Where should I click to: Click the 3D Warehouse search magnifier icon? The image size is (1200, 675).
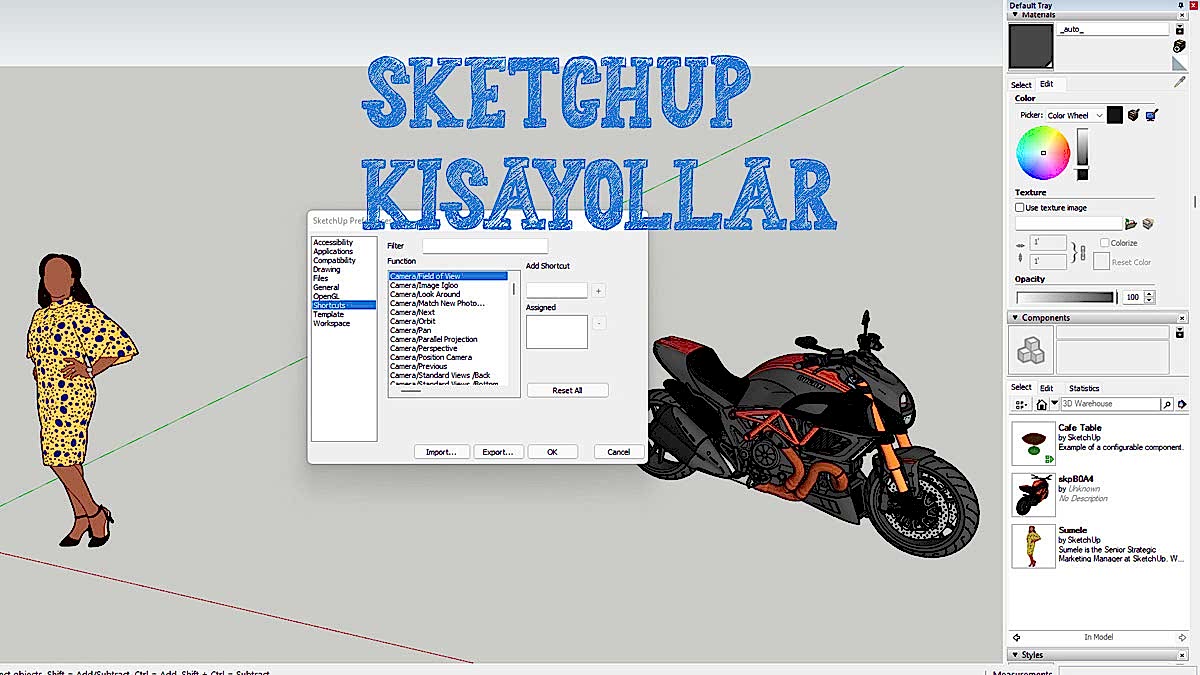[x=1167, y=404]
